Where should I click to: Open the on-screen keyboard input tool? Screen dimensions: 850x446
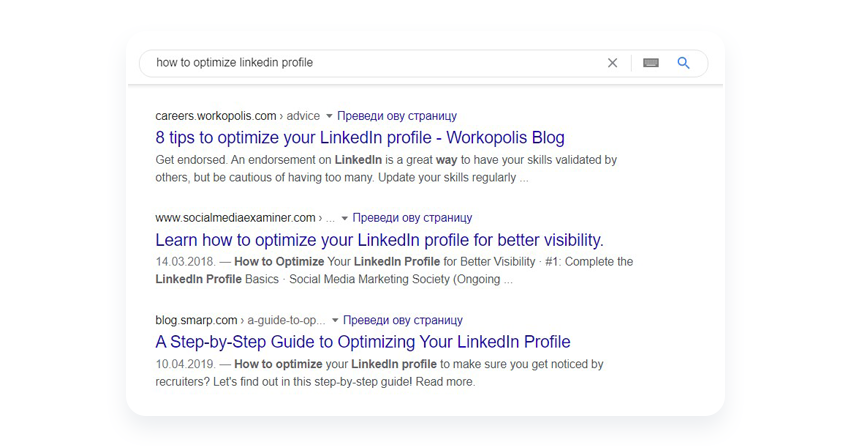coord(651,63)
